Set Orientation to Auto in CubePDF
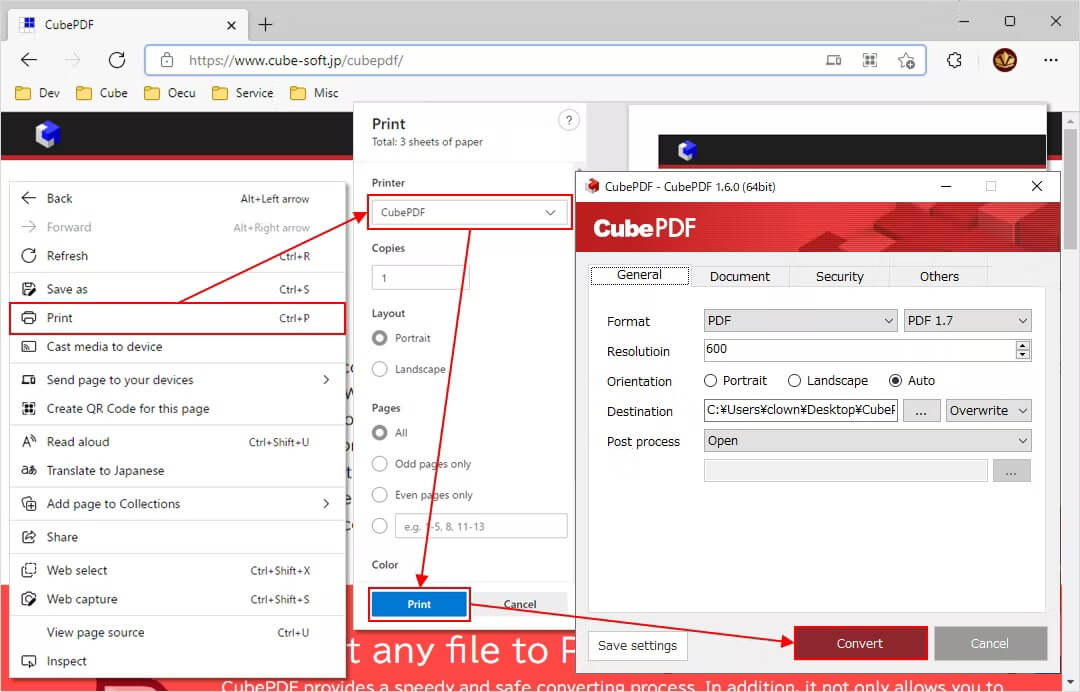 click(x=897, y=380)
